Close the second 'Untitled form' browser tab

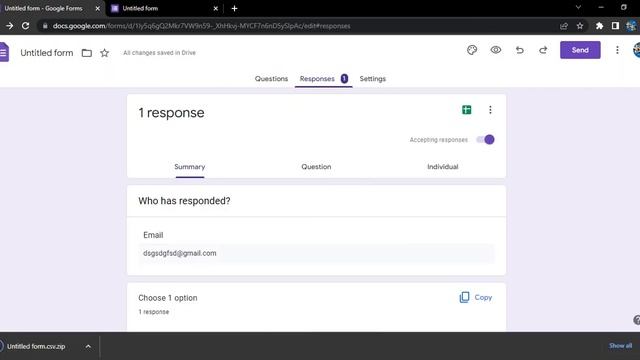(x=216, y=8)
